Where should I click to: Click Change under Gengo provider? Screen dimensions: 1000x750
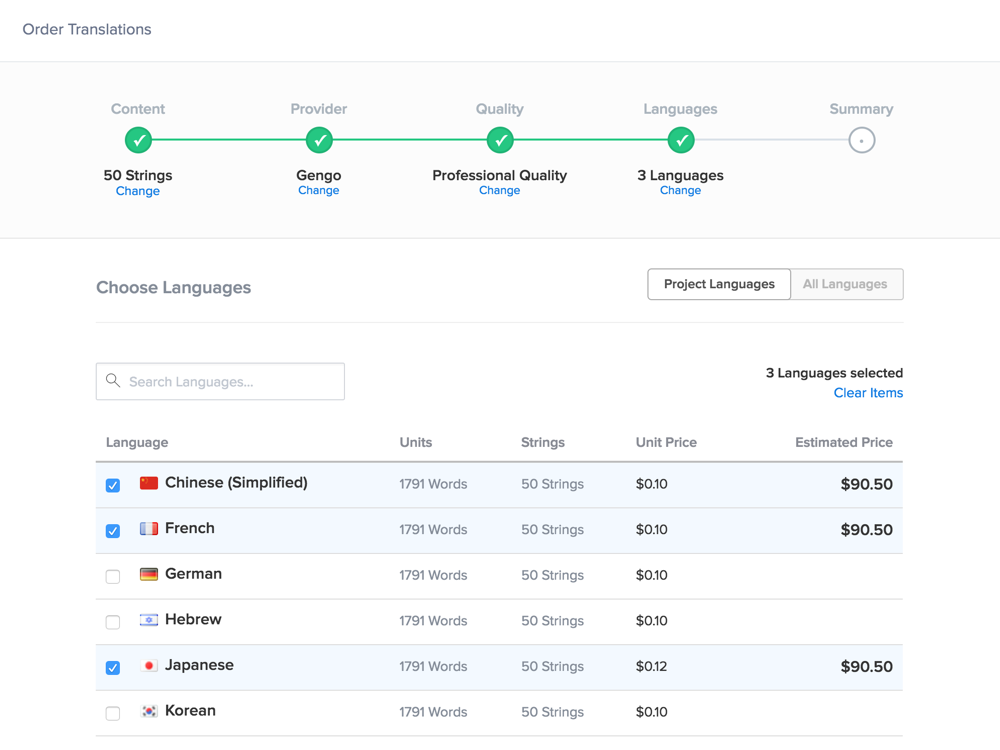pos(319,191)
